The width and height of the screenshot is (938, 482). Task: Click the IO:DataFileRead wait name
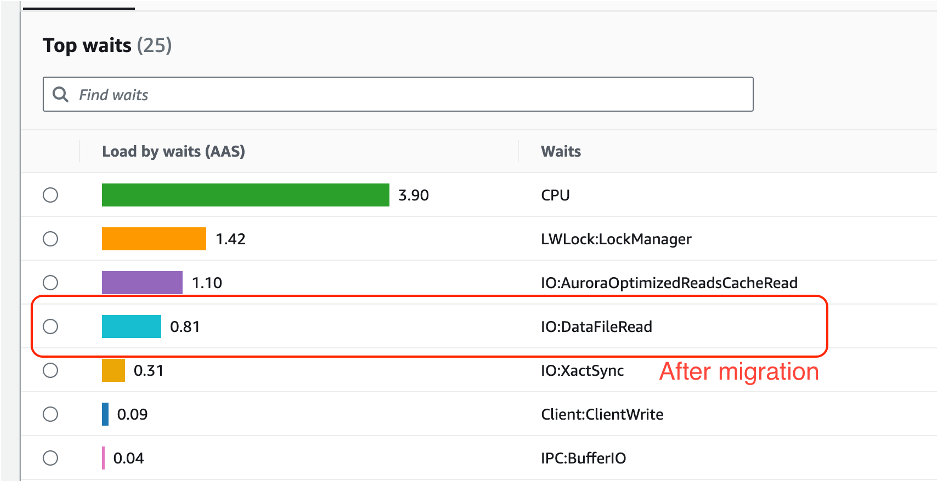(x=596, y=326)
